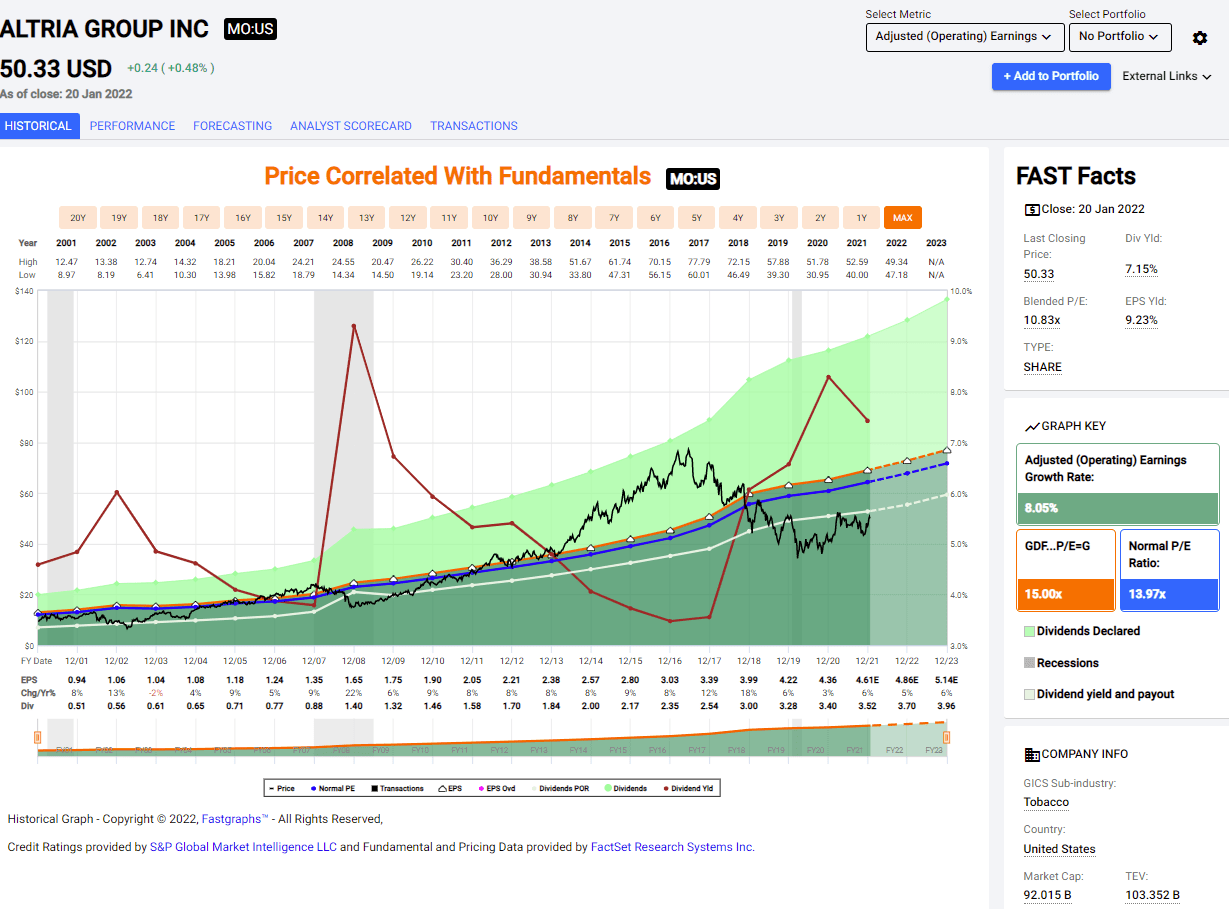The image size is (1229, 909).
Task: Switch to the PERFORMANCE tab
Action: 132,126
